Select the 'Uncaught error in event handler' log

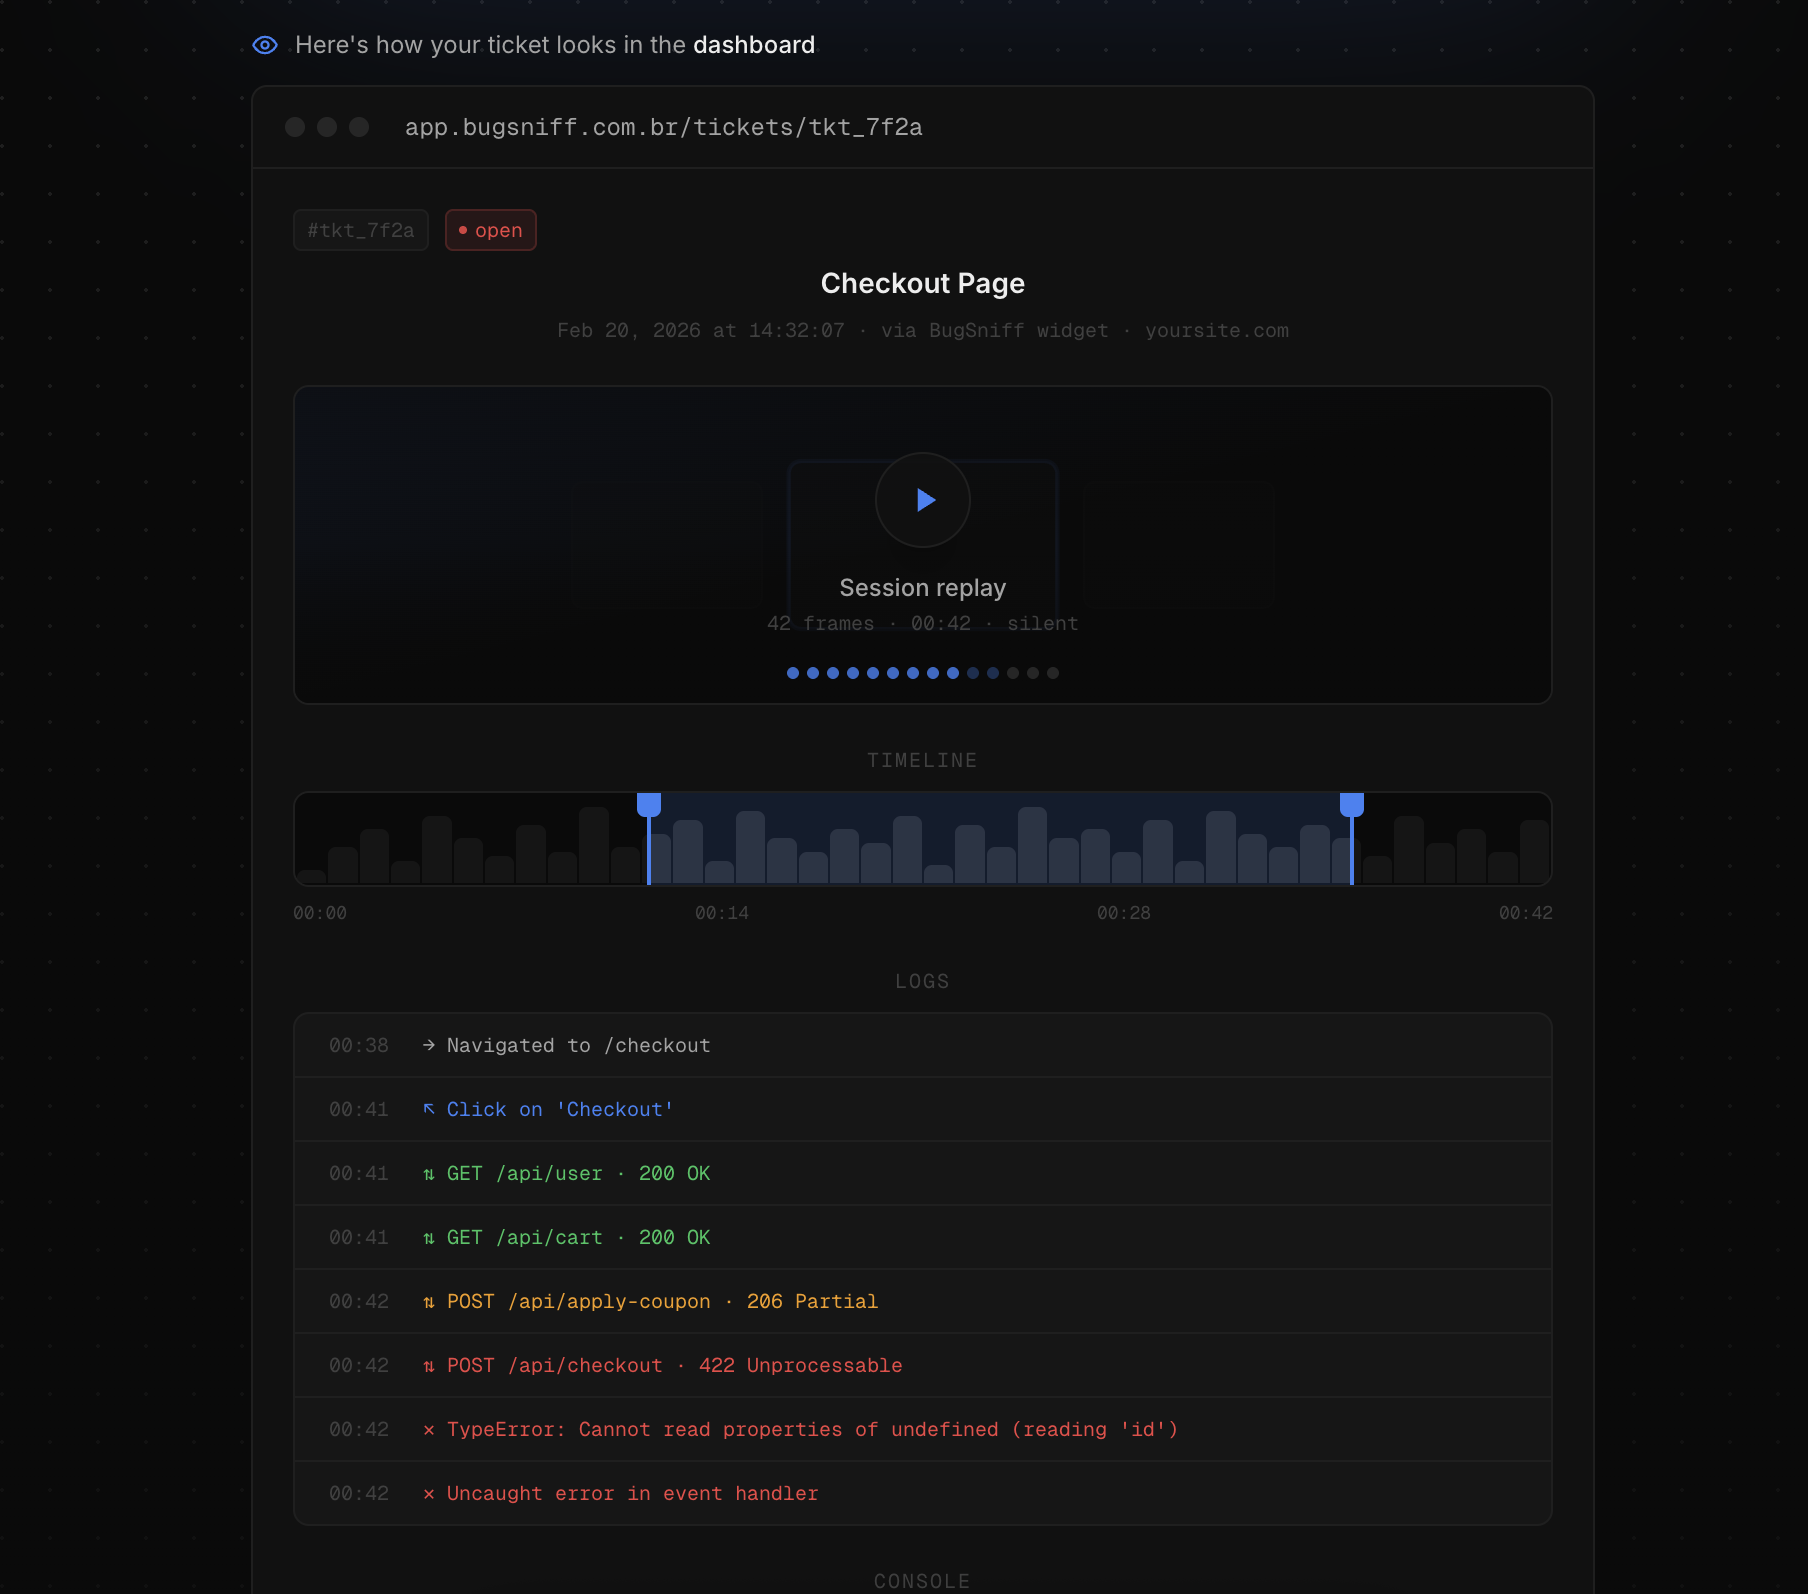pos(923,1493)
